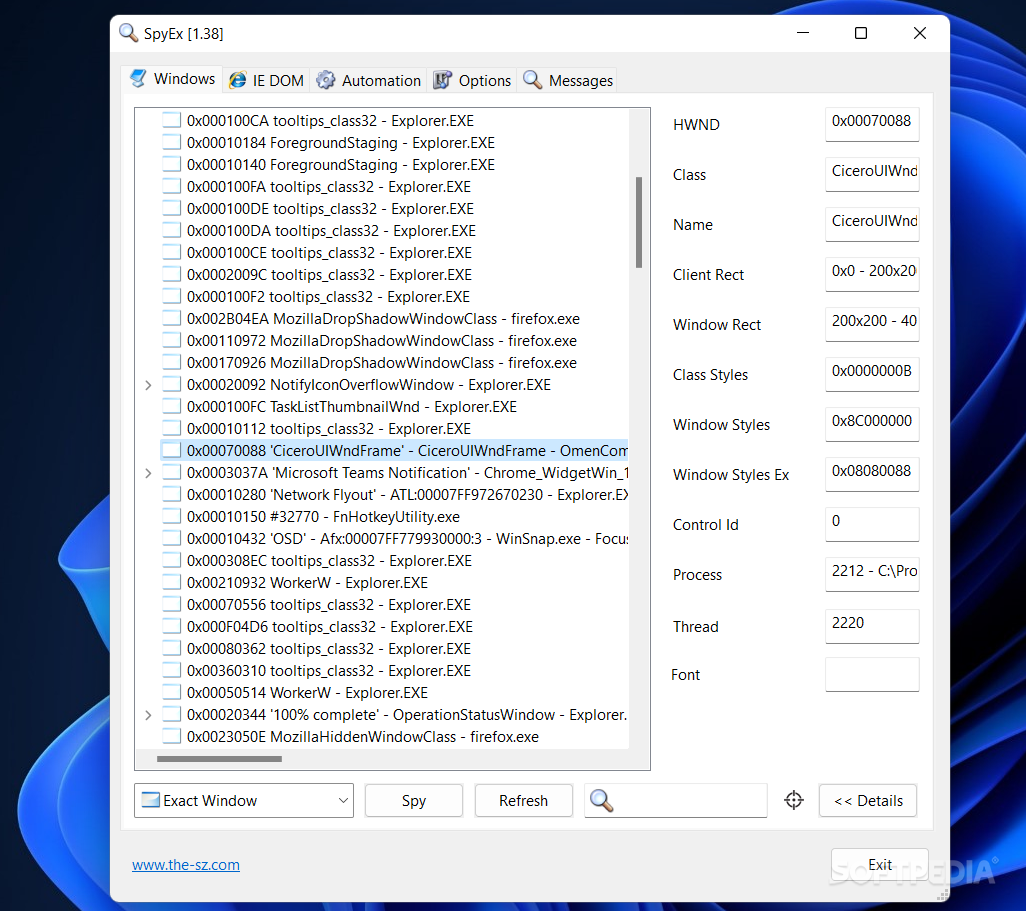The image size is (1026, 911).
Task: Click window icon for 0x00010140 ForegroundStaging row
Action: pyautogui.click(x=171, y=164)
